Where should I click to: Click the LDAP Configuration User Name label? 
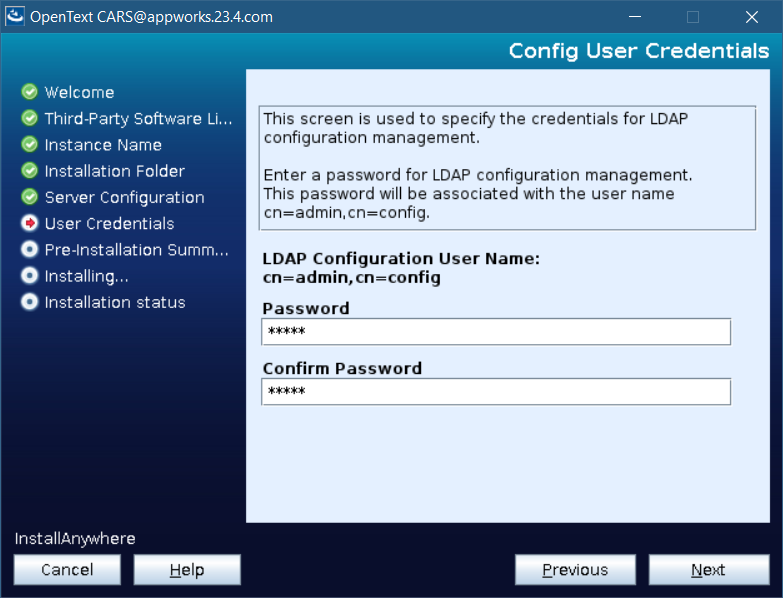click(x=401, y=259)
